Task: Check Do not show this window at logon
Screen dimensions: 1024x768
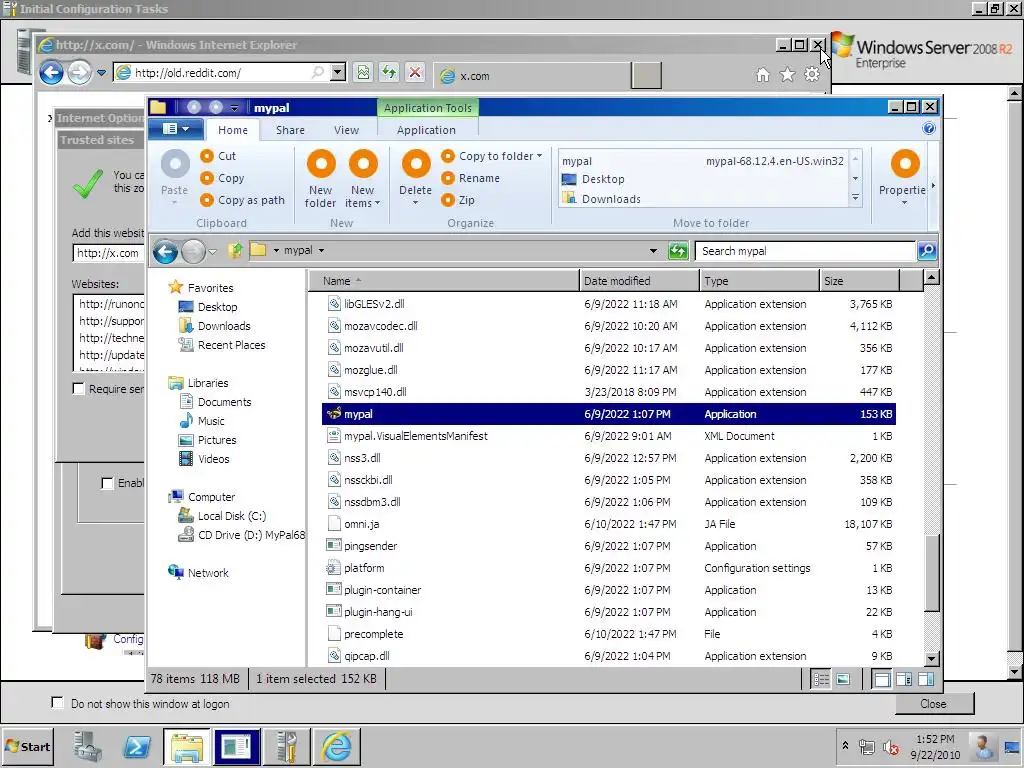Action: (x=57, y=703)
